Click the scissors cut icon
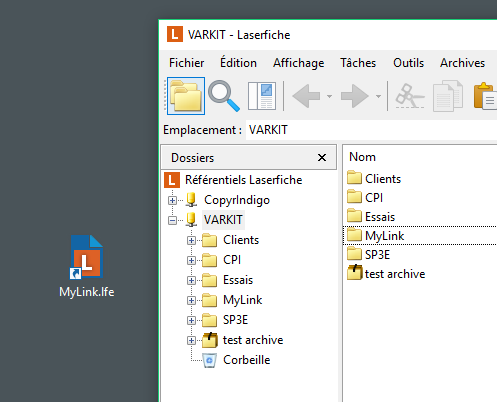This screenshot has width=497, height=402. (x=410, y=96)
